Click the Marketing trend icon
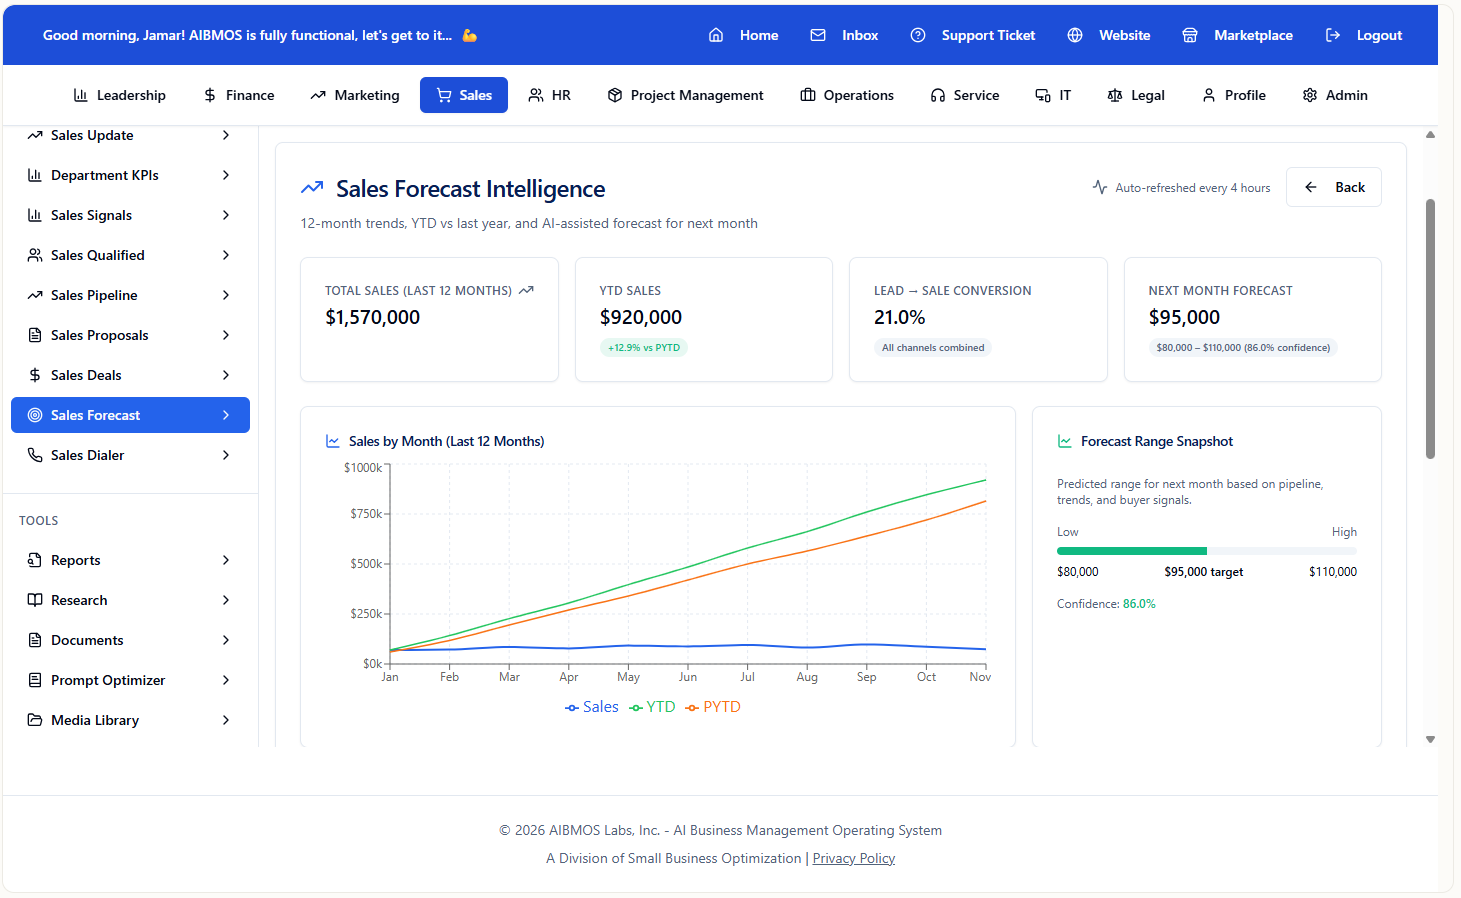Screen dimensions: 1461x898 click(318, 95)
